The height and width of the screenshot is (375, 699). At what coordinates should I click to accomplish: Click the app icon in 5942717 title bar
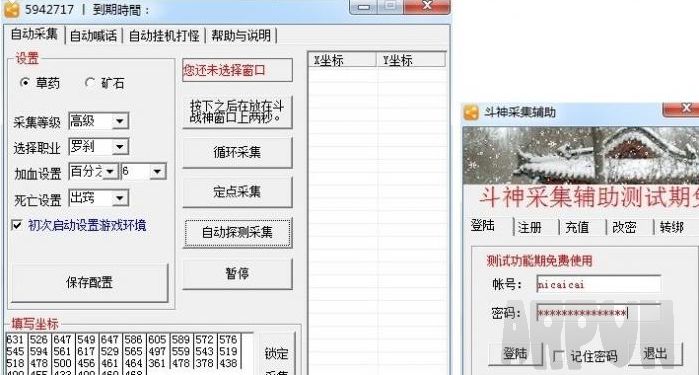[x=12, y=9]
